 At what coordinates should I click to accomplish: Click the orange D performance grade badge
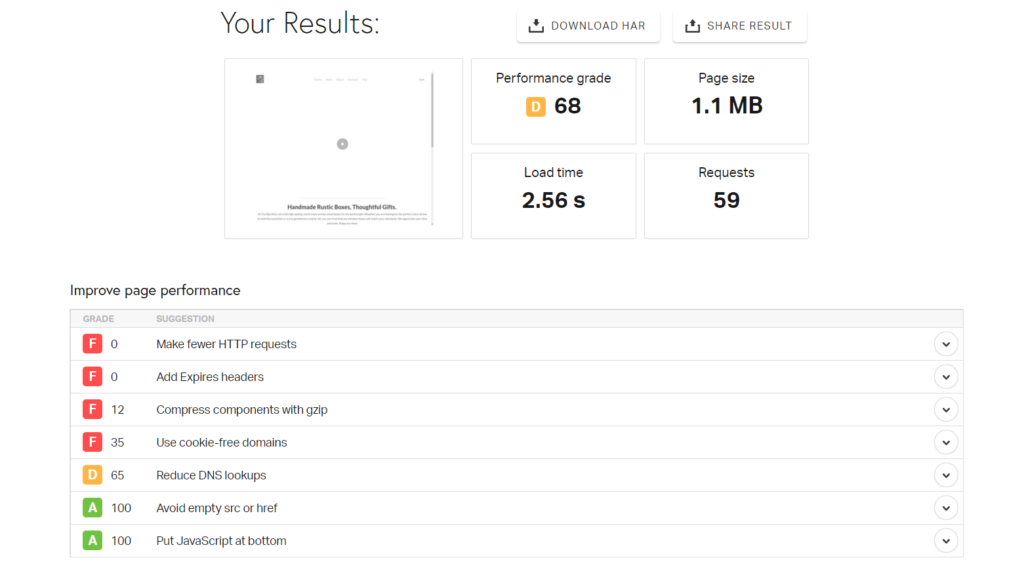pos(536,106)
